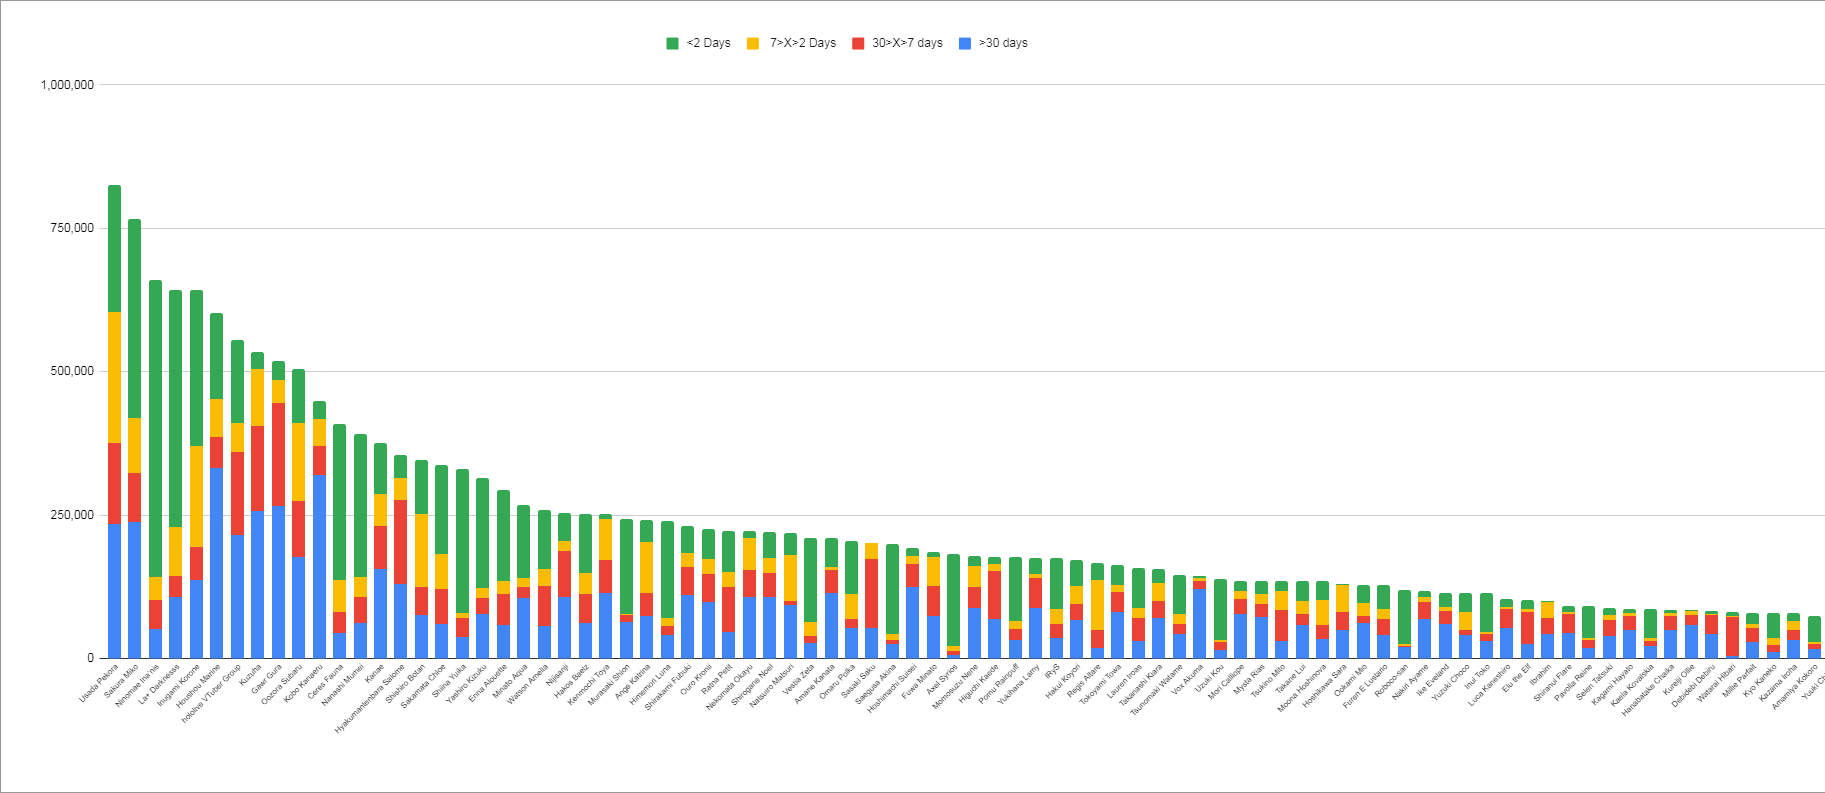The width and height of the screenshot is (1825, 793).
Task: Click the 'Usada Pekora' x-axis label
Action: pos(100,682)
